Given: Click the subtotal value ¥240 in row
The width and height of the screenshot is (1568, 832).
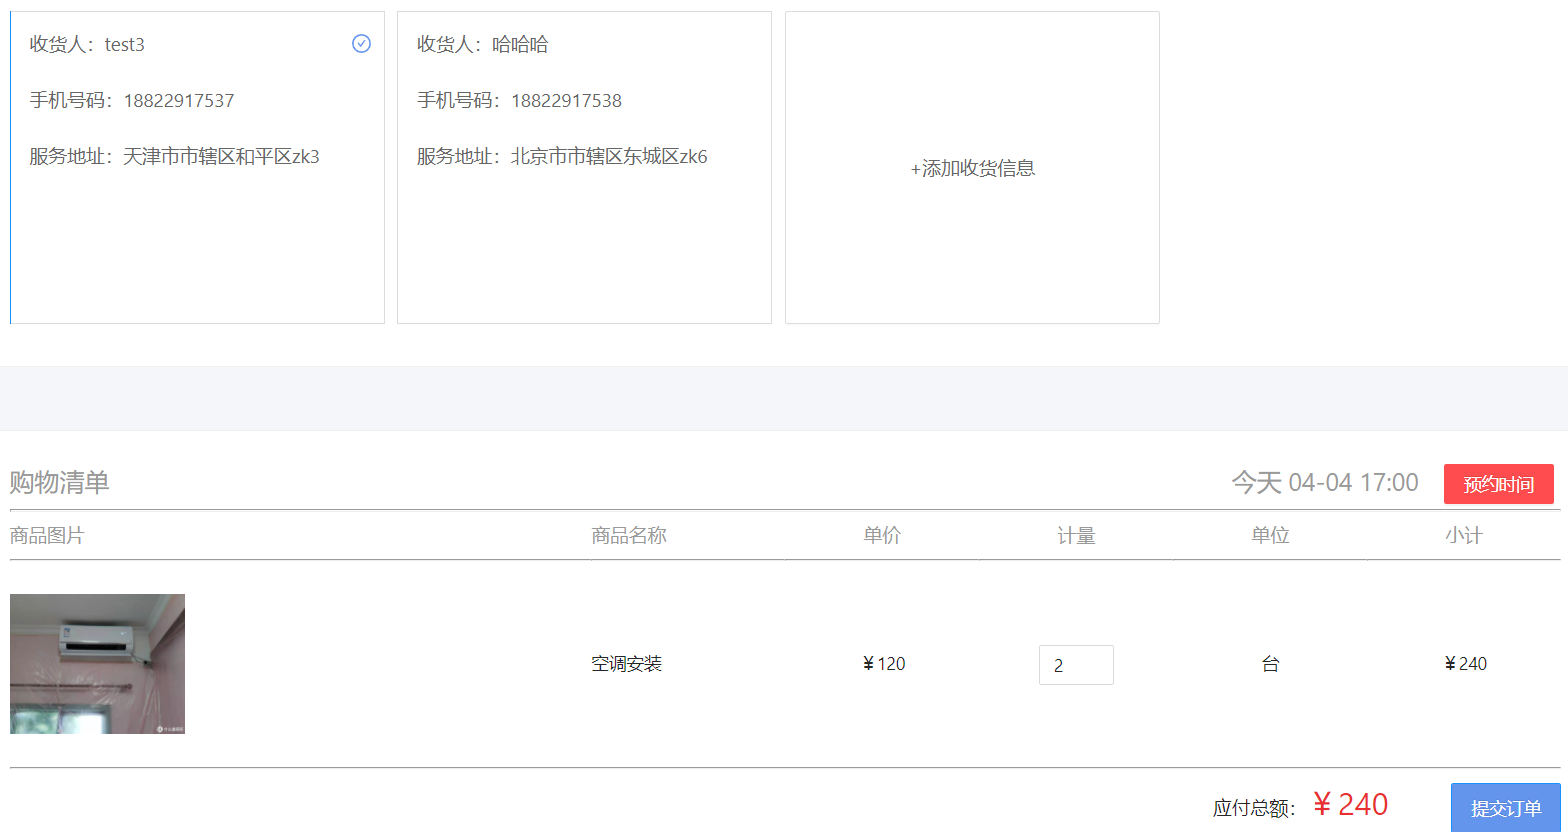Looking at the screenshot, I should point(1465,664).
